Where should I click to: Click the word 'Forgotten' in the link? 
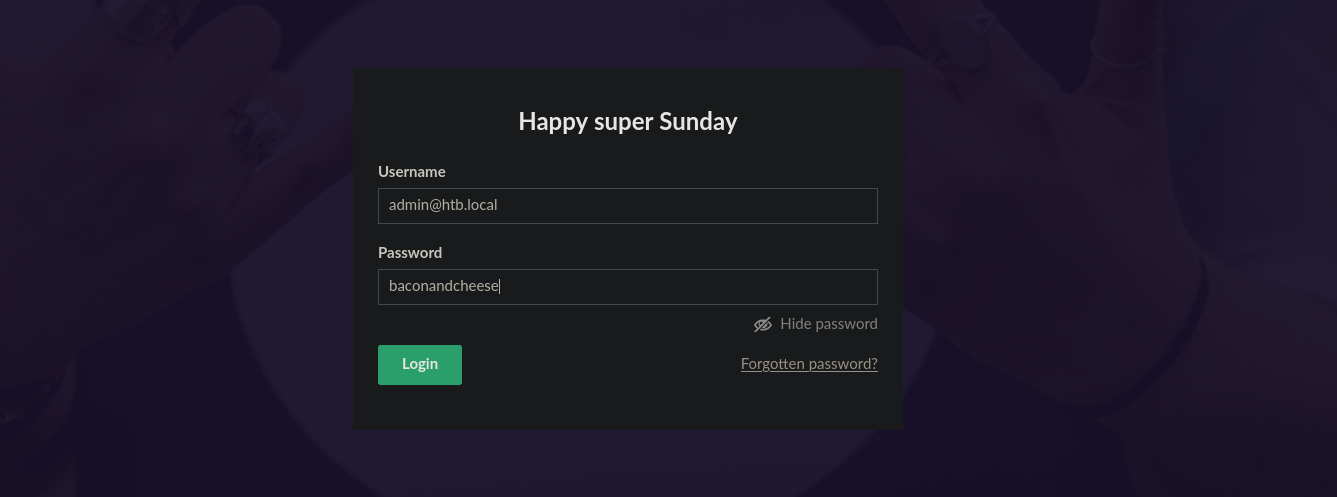(x=773, y=364)
